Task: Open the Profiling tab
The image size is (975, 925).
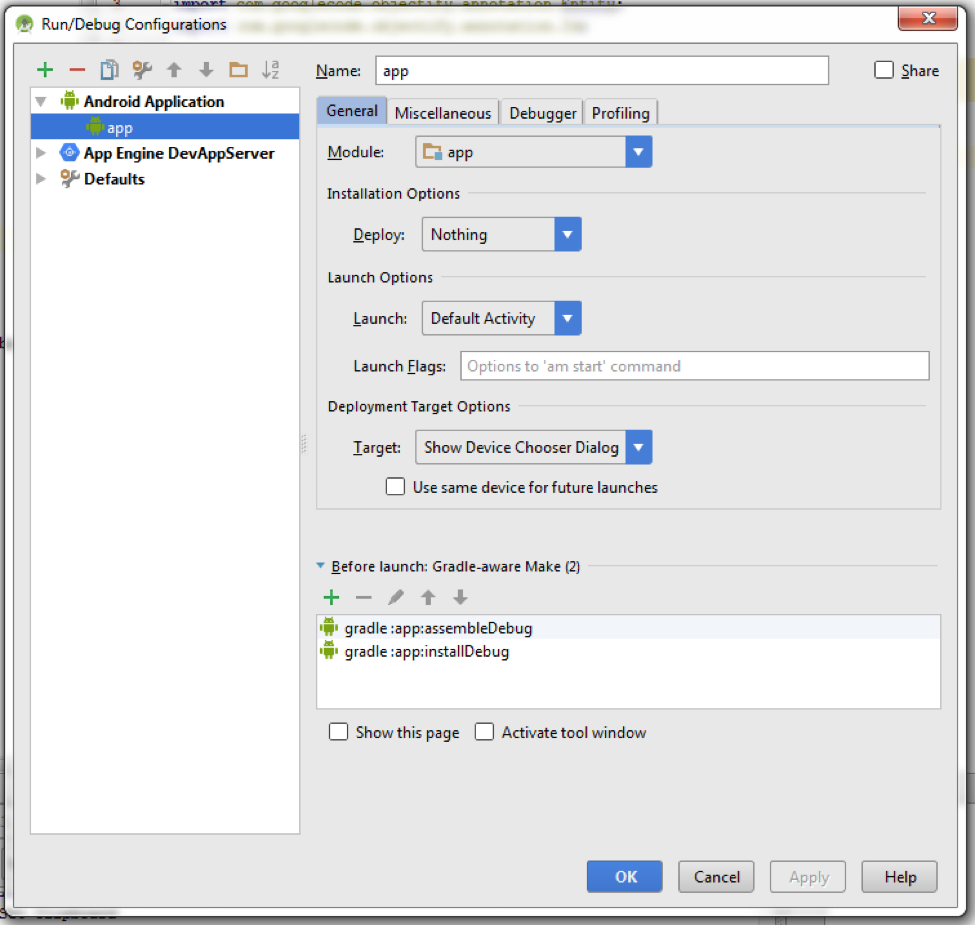Action: click(620, 113)
